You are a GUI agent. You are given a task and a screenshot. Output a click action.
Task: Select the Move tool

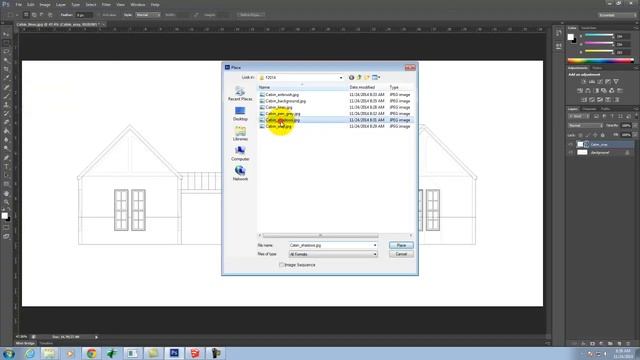(x=6, y=35)
